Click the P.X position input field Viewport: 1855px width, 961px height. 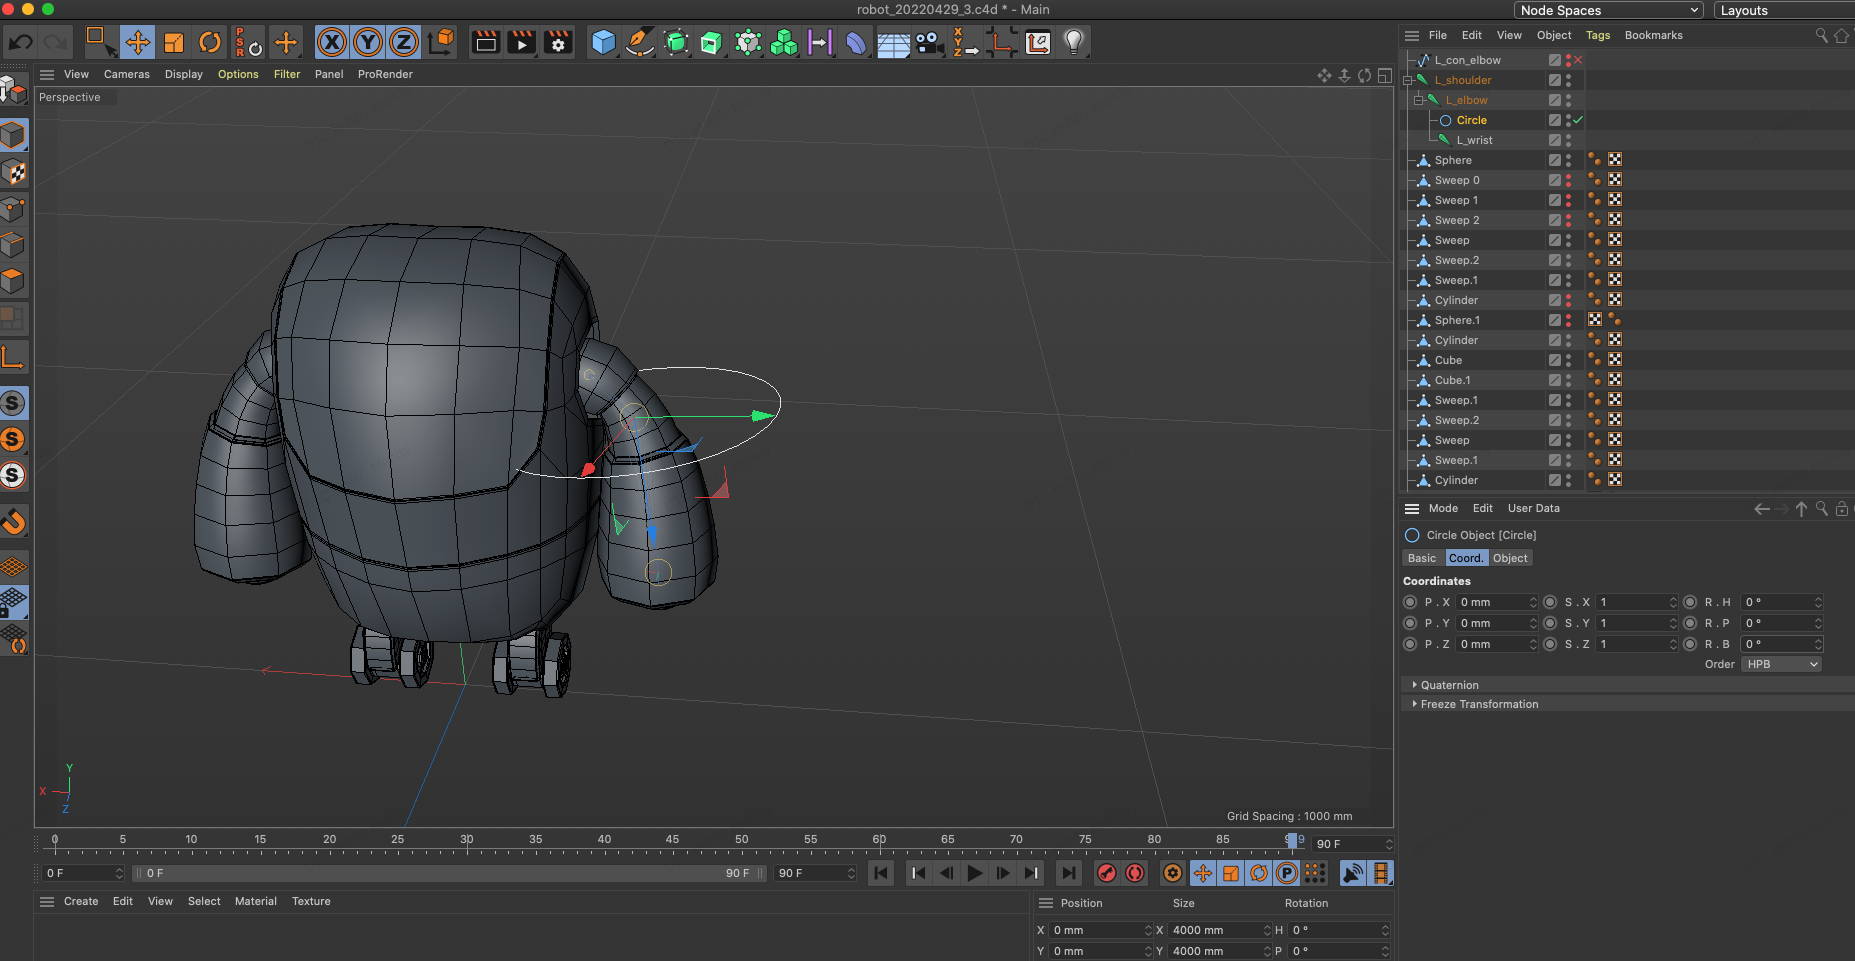click(x=1491, y=602)
